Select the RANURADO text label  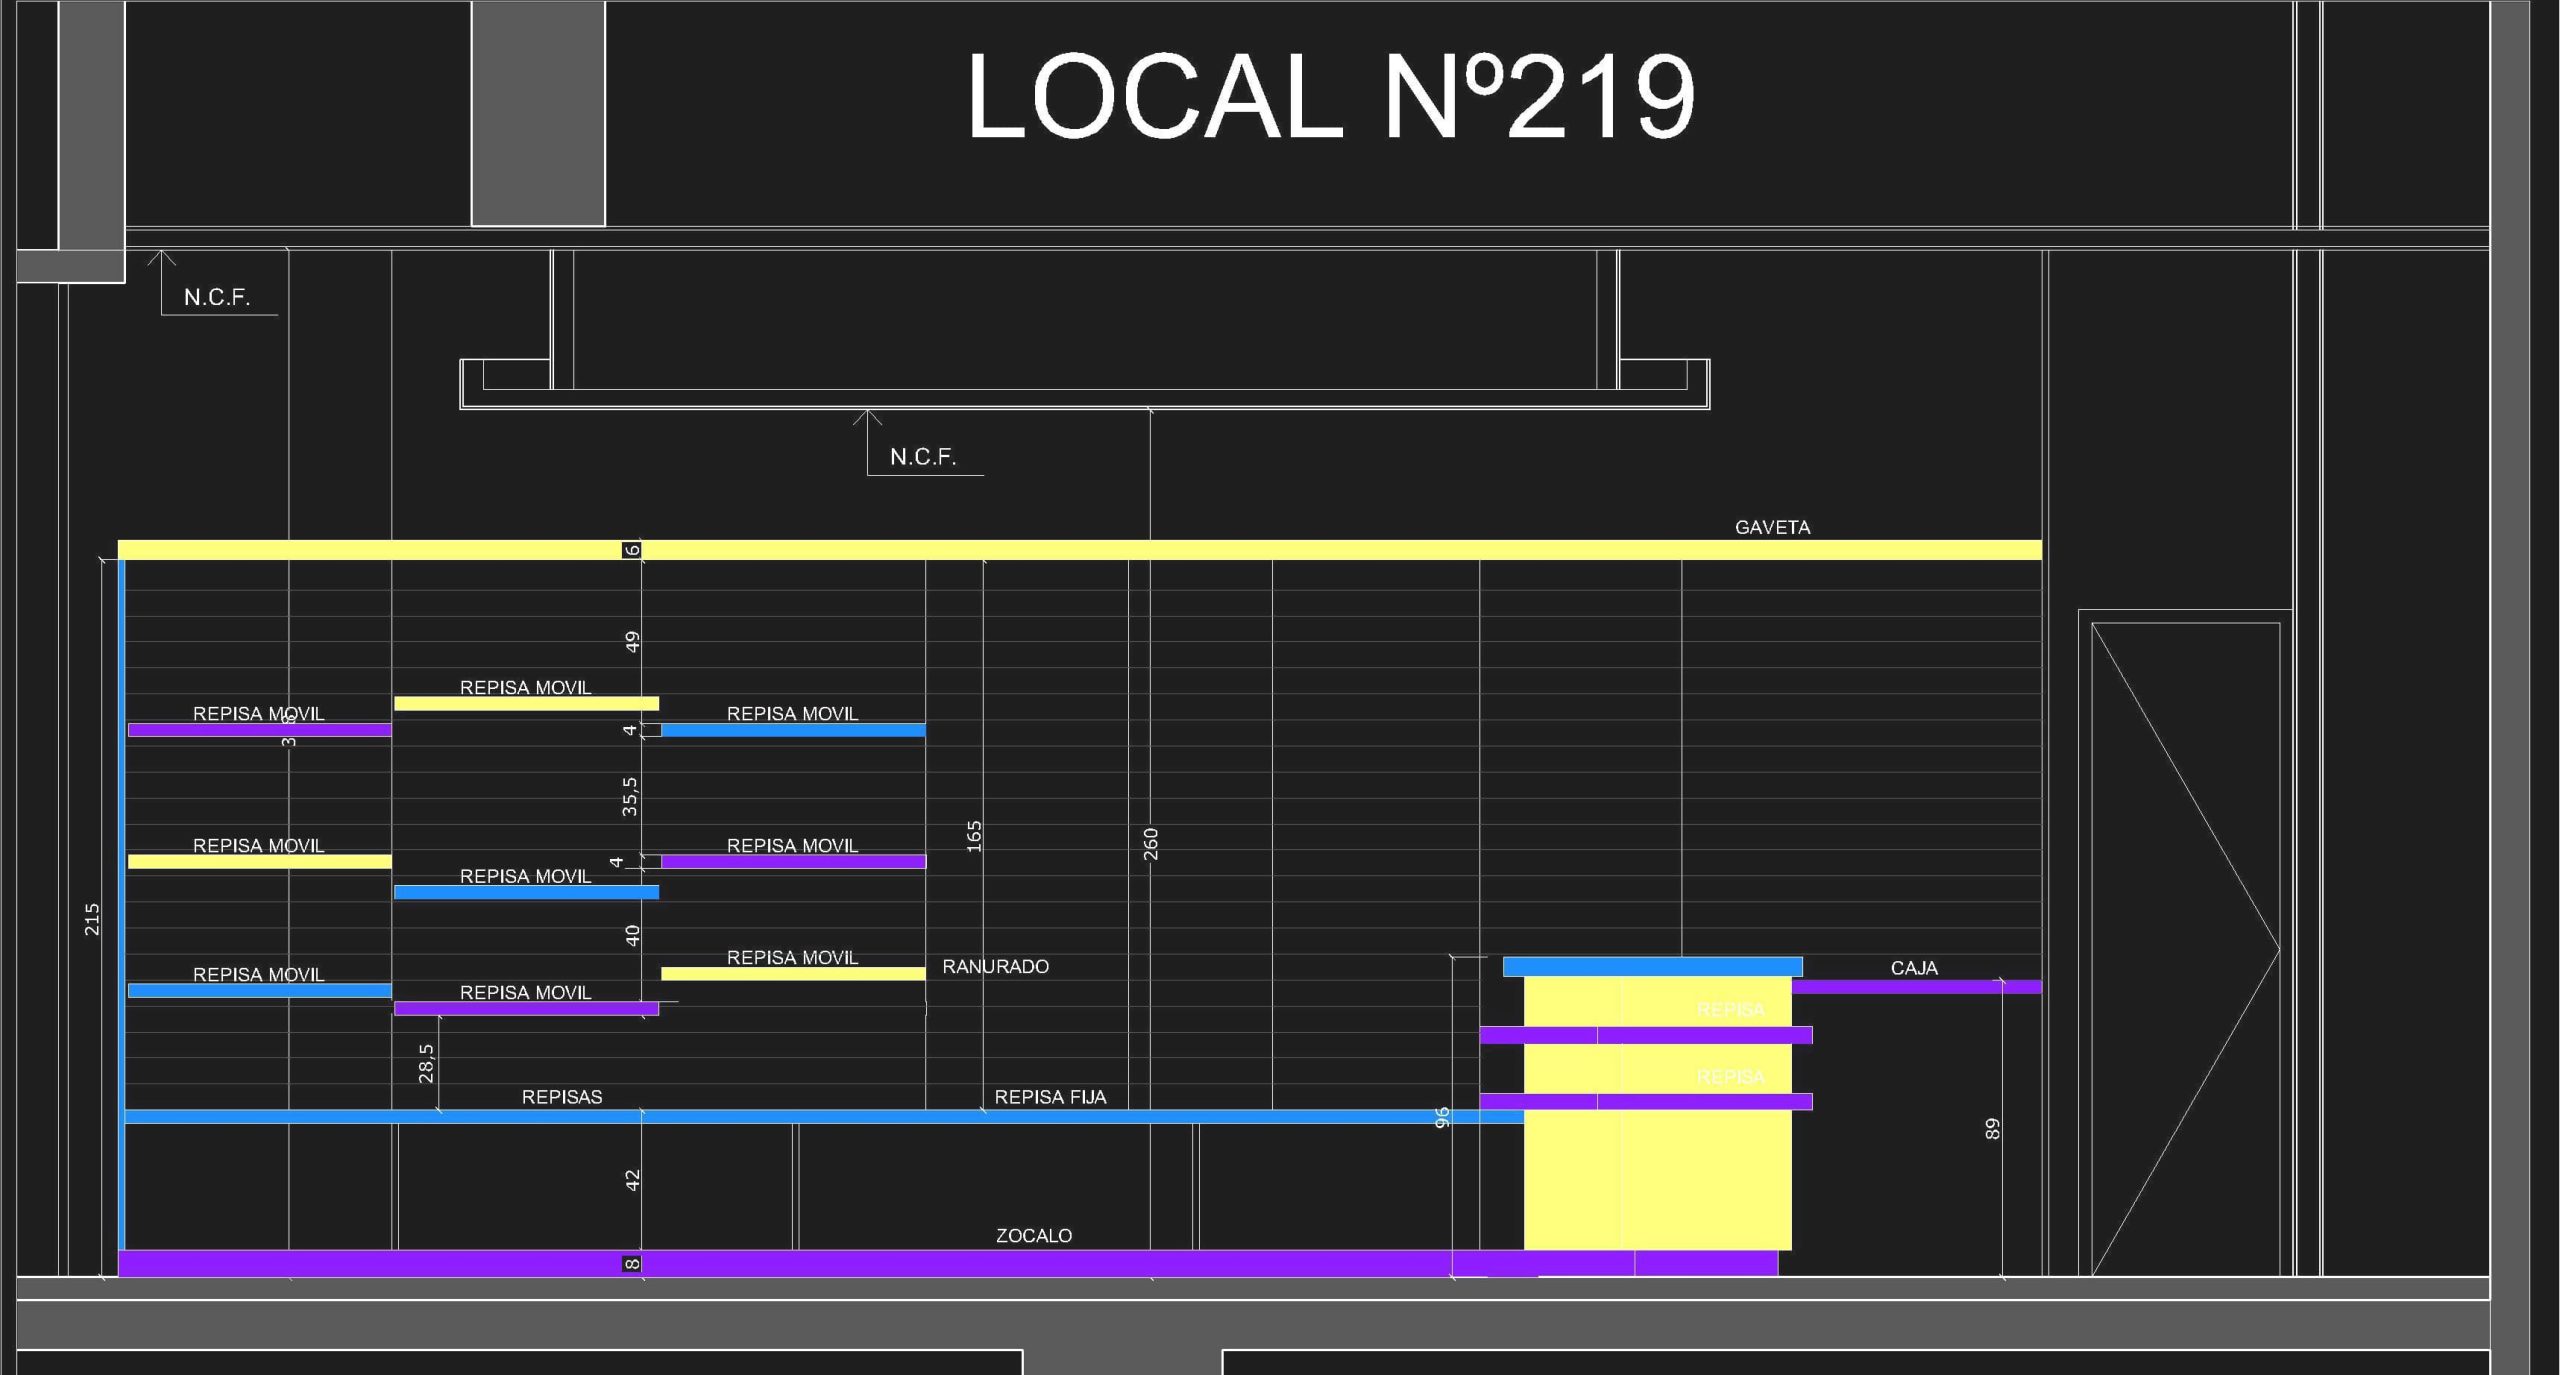pos(995,967)
